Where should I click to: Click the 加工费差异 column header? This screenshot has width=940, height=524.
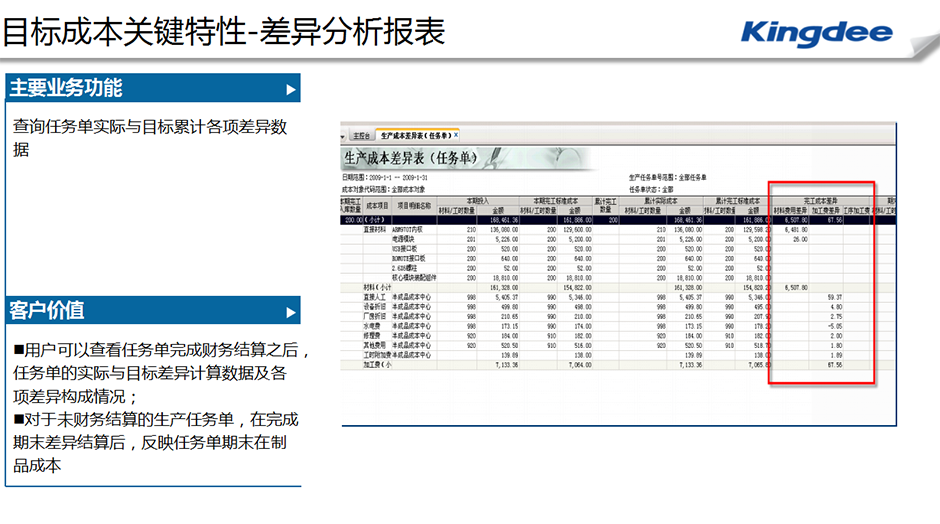[825, 210]
